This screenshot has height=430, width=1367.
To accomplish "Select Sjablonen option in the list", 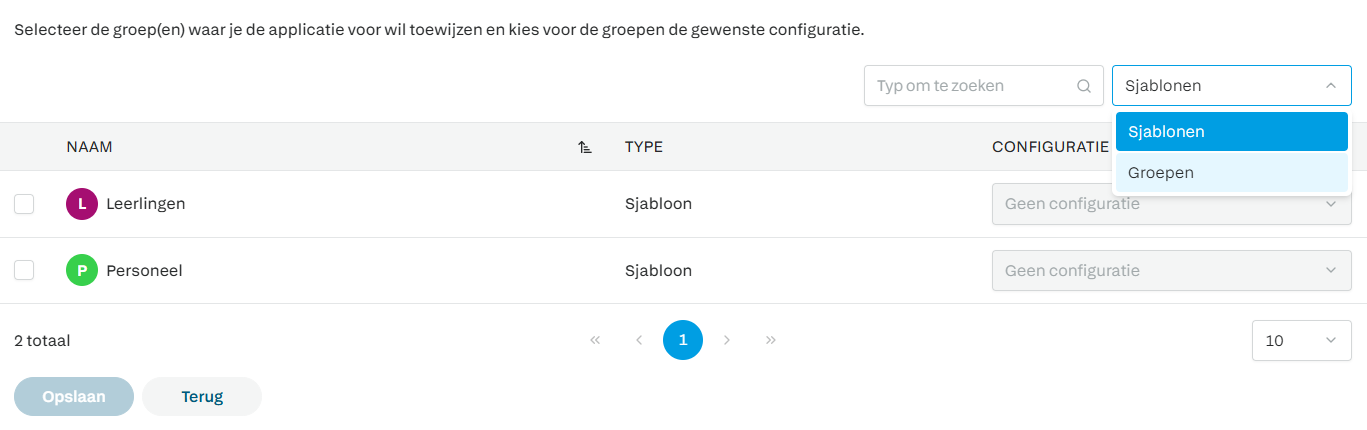I will [x=1231, y=132].
